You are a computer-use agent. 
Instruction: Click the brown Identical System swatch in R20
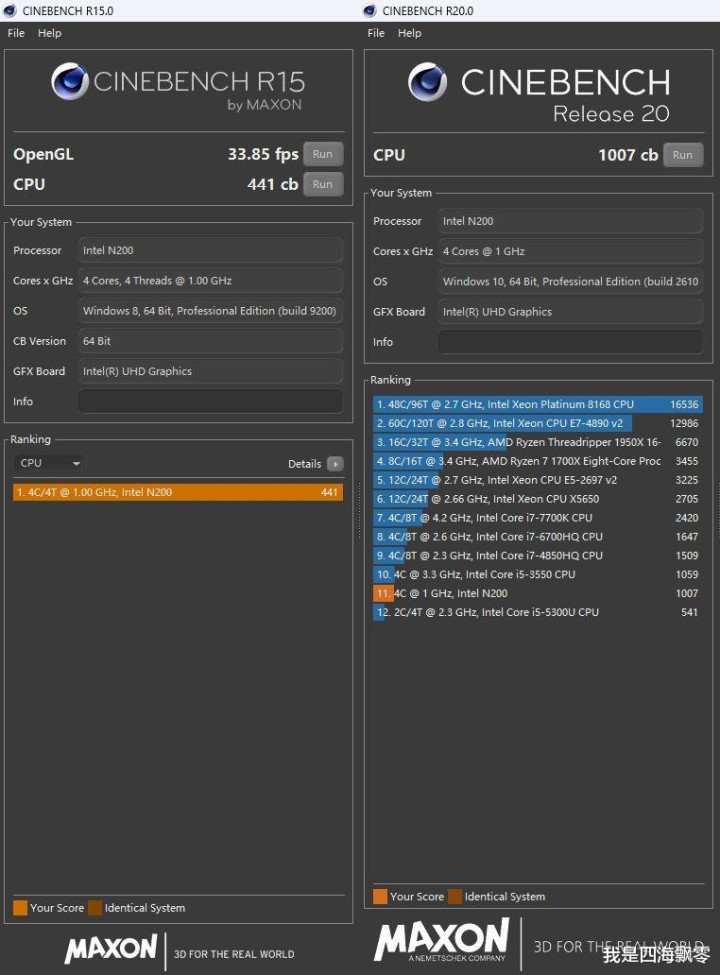coord(455,896)
